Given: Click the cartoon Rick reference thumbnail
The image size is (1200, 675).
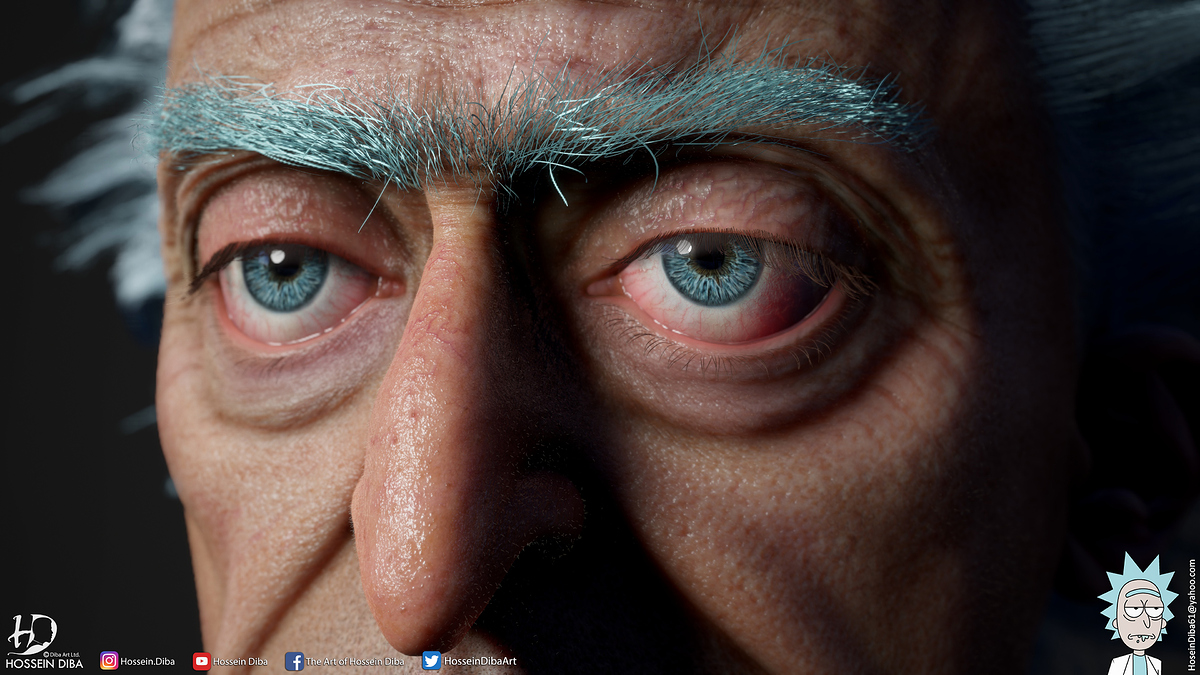Looking at the screenshot, I should pos(1137,613).
